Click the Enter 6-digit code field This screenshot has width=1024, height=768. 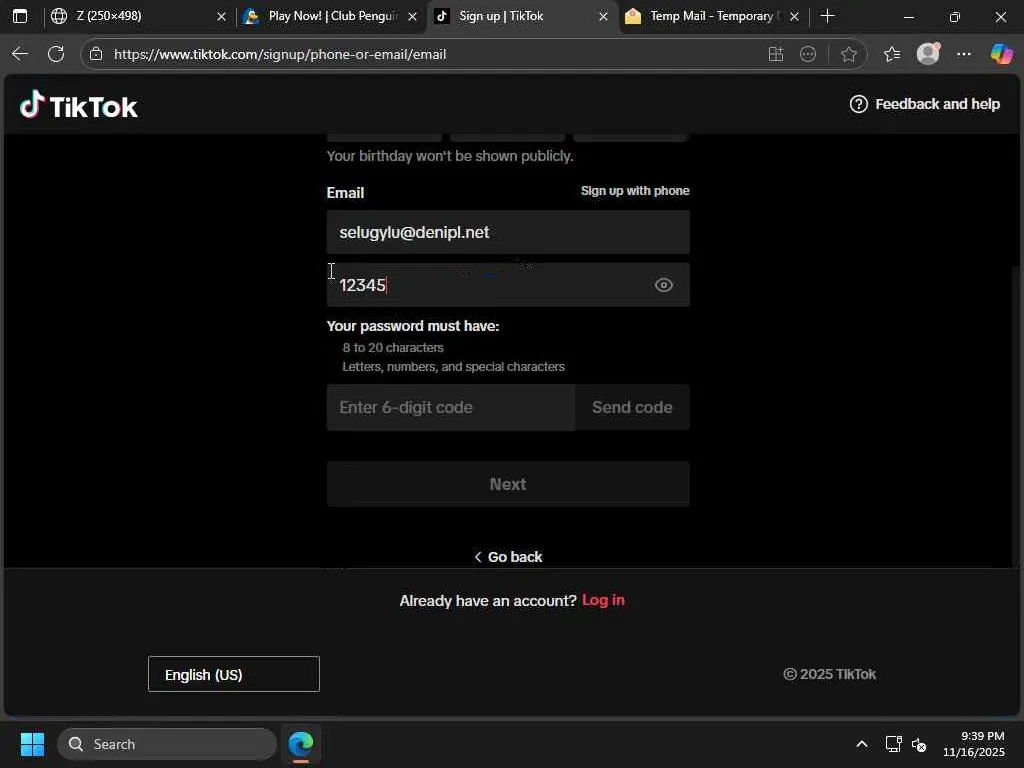point(451,408)
